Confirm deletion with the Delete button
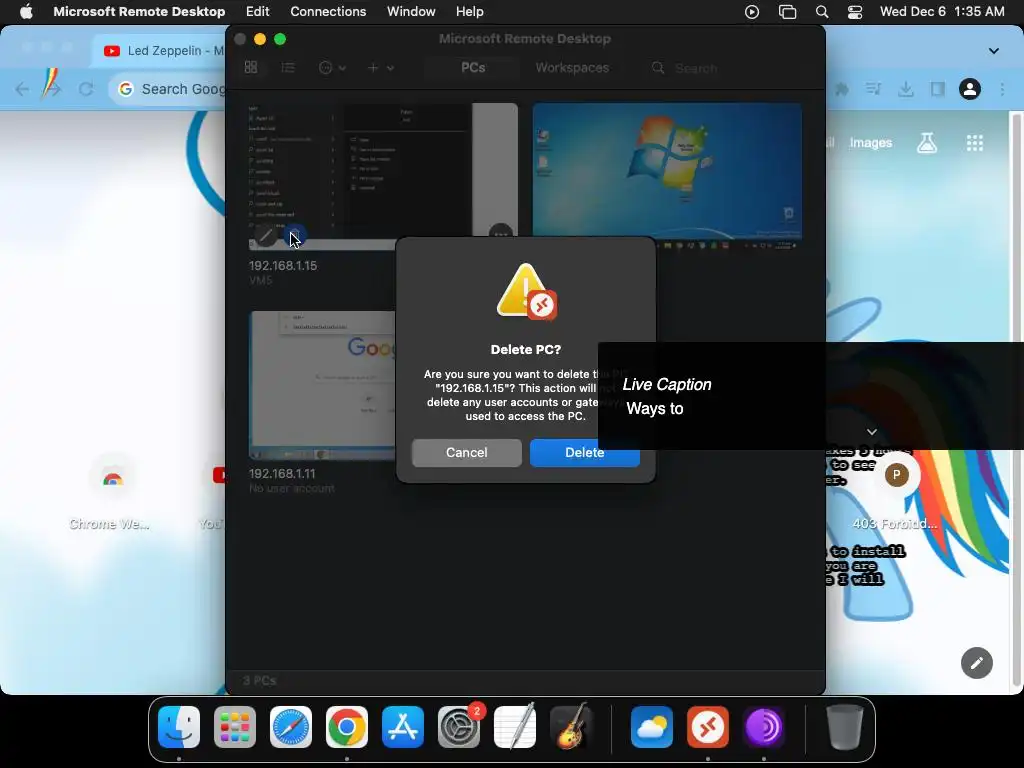This screenshot has height=768, width=1024. coord(584,453)
